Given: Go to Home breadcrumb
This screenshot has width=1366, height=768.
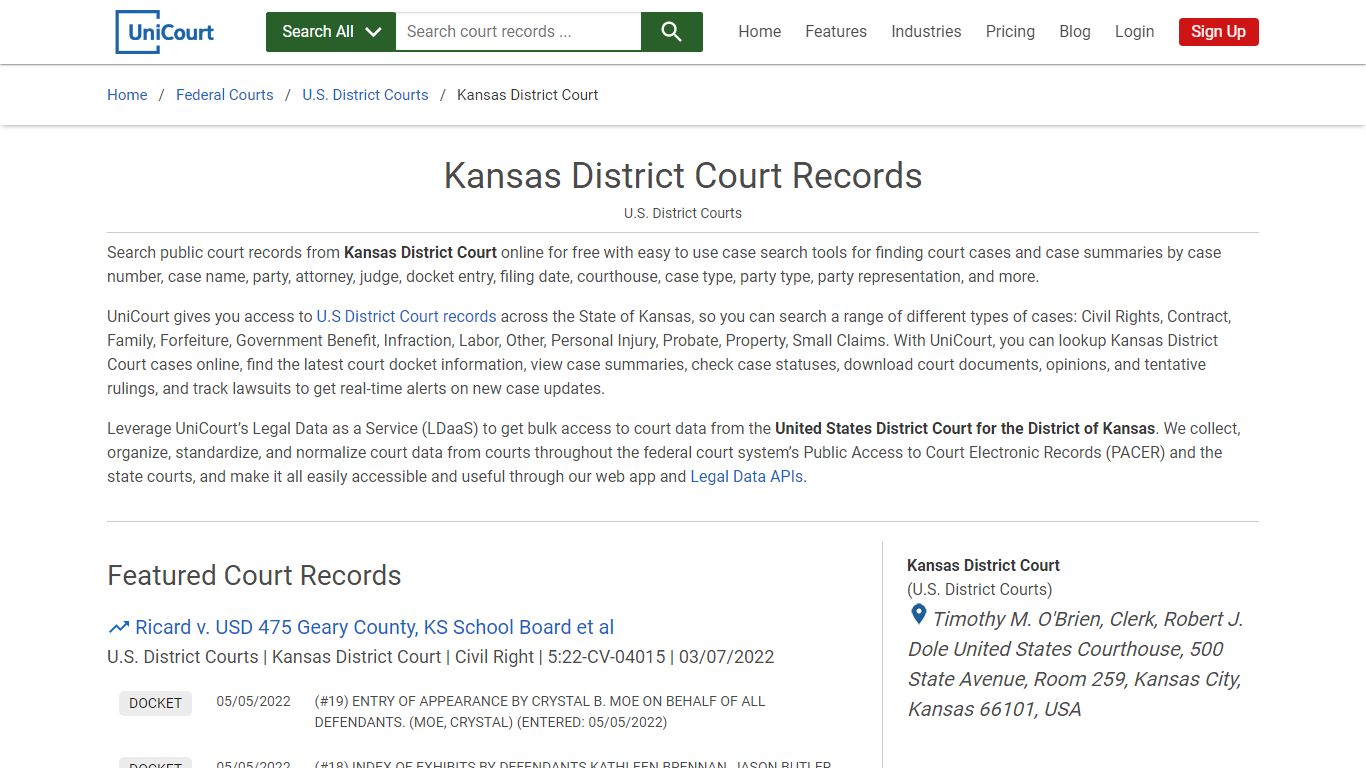Looking at the screenshot, I should click(127, 95).
